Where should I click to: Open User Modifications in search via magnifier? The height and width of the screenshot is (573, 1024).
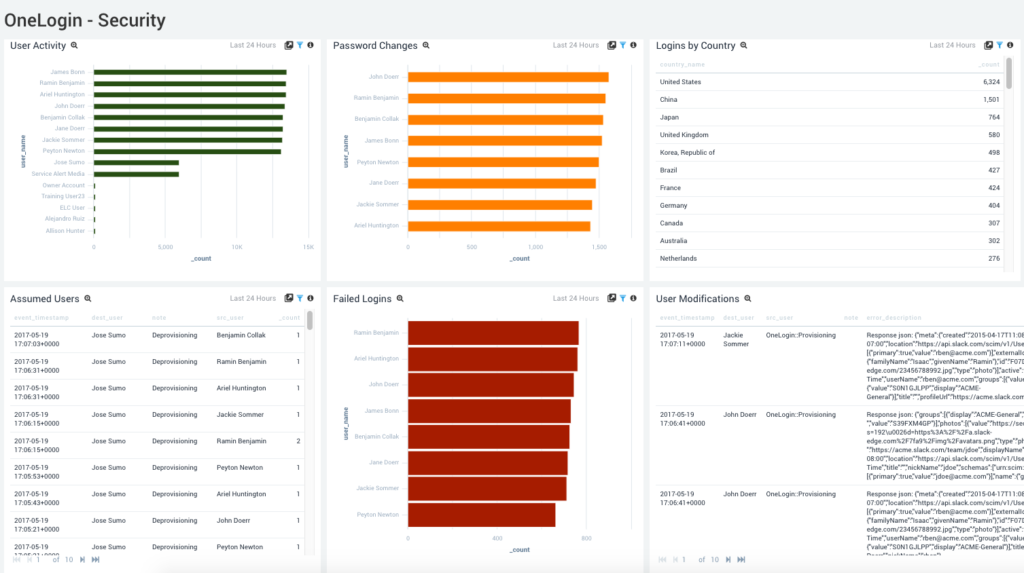[748, 299]
